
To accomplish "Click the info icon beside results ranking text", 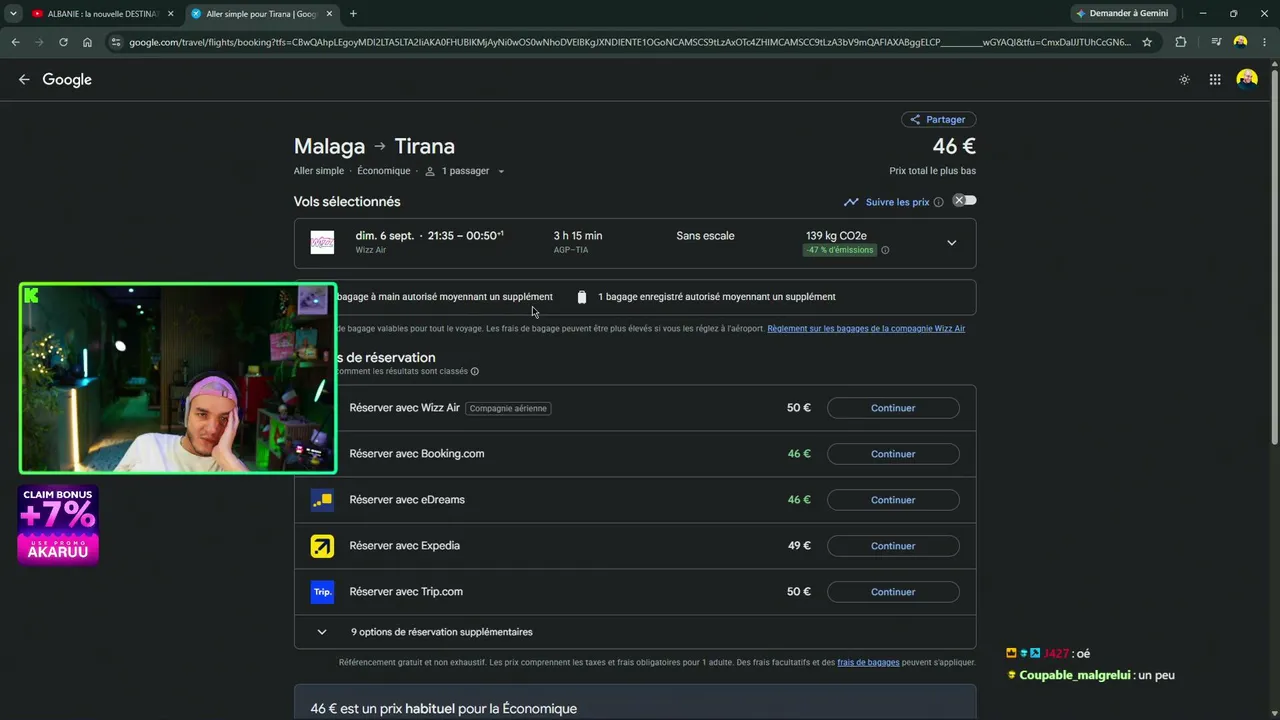I will pos(475,371).
